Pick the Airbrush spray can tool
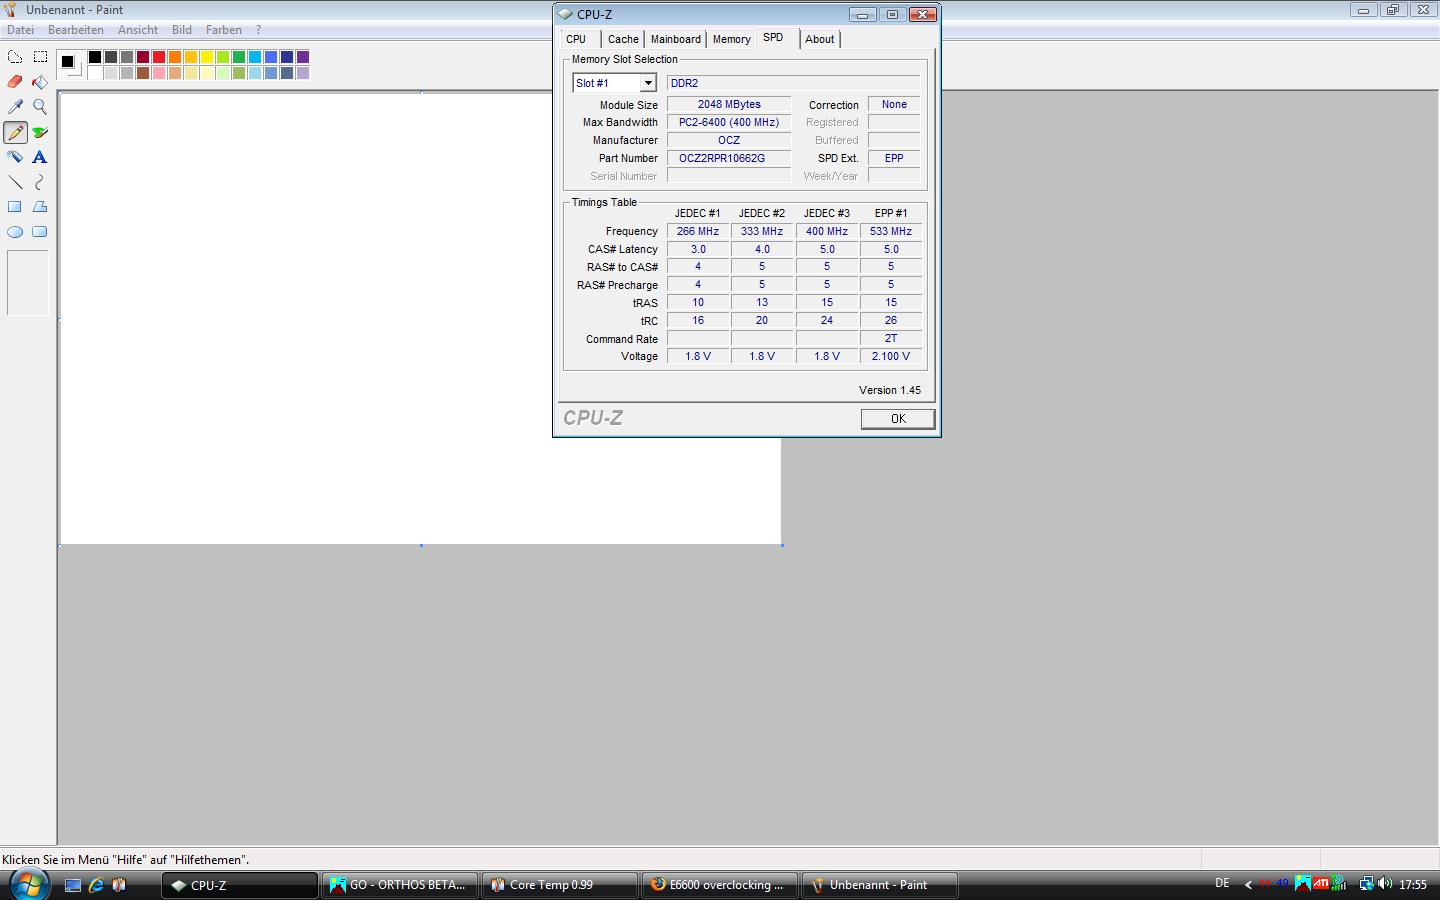Screen dimensions: 1440x900 click(15, 157)
